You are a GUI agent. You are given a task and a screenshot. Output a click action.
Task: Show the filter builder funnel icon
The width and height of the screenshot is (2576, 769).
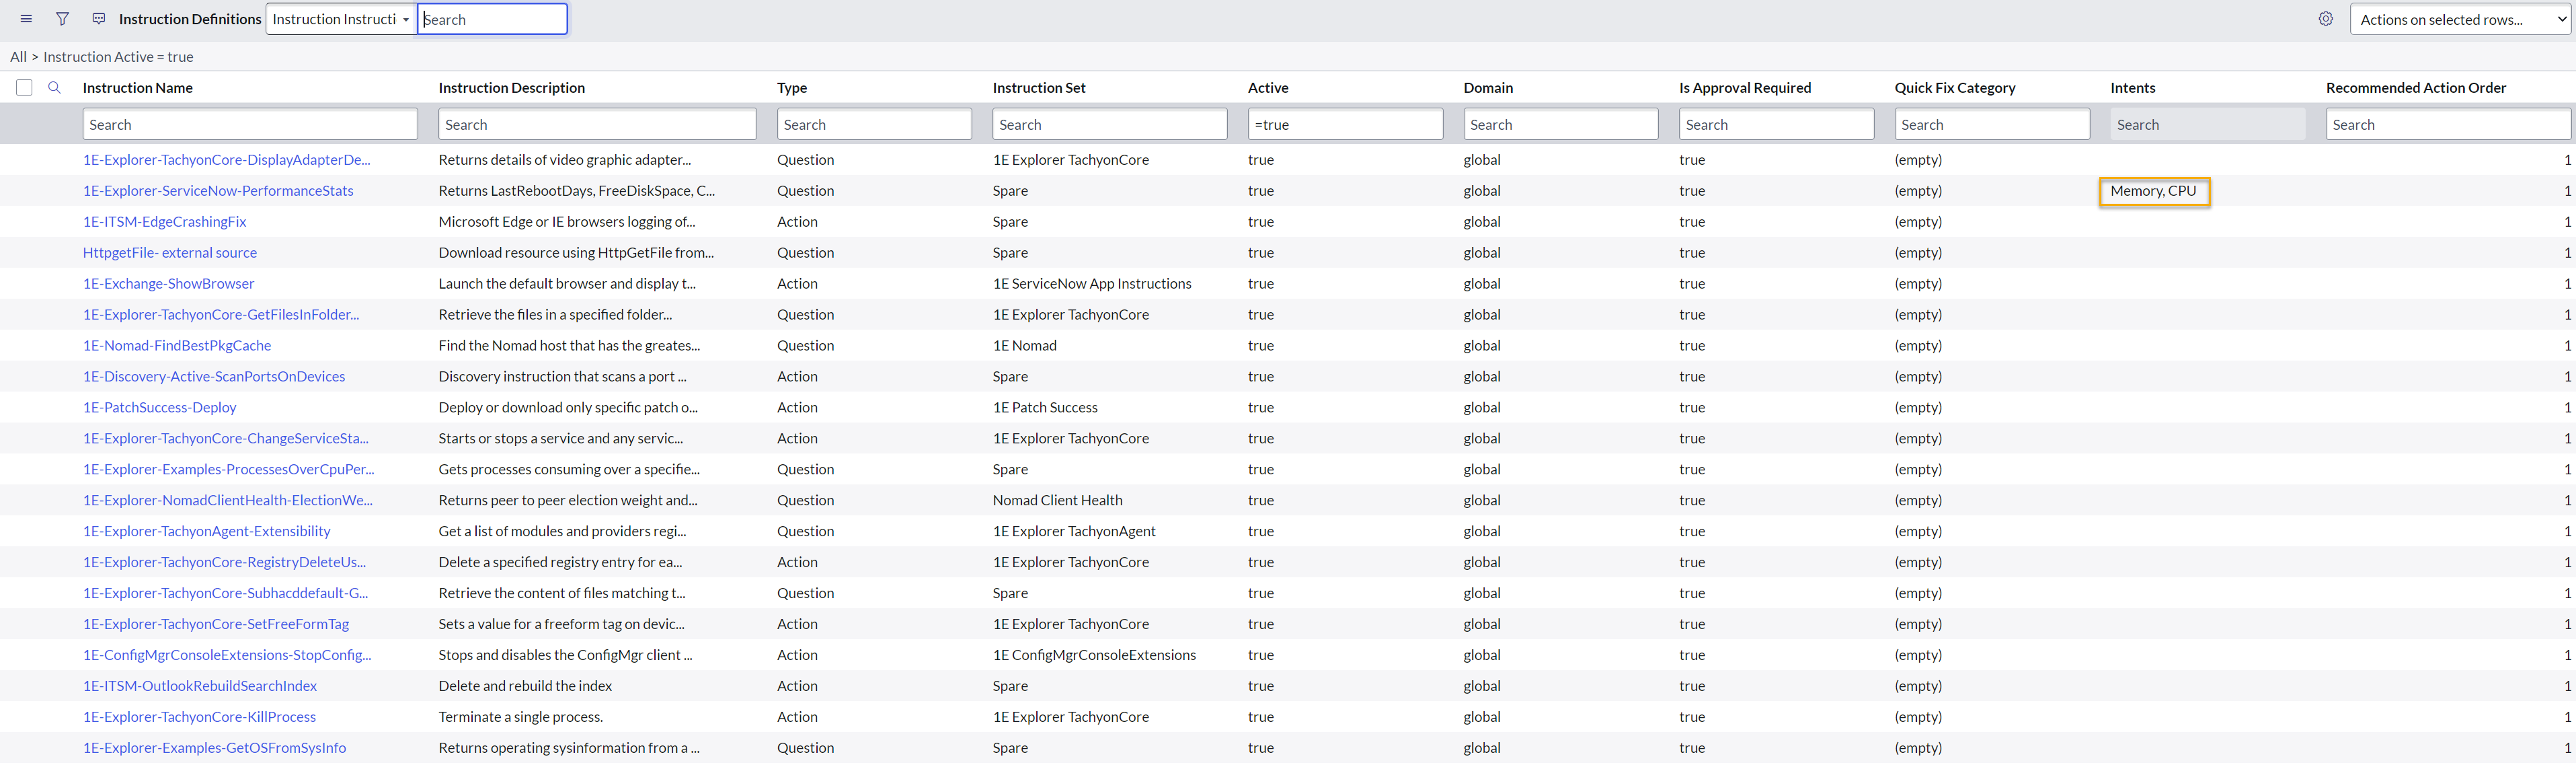(x=62, y=19)
